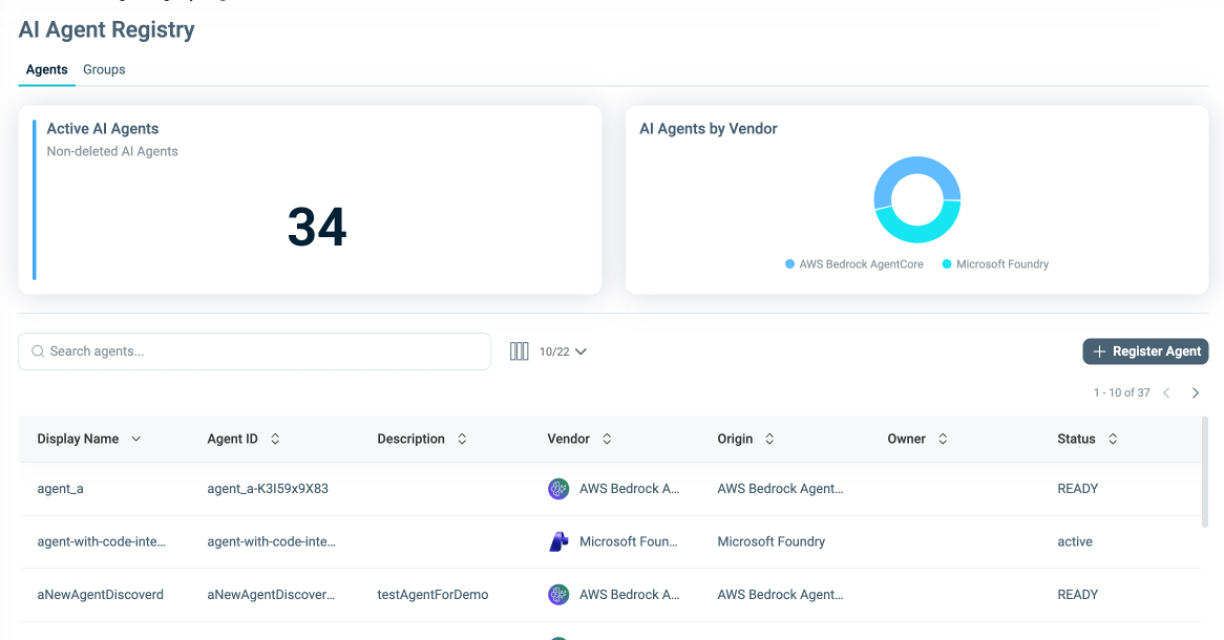Click the READY status in aNewAgentDiscoverd row
The image size is (1224, 640).
click(1078, 595)
